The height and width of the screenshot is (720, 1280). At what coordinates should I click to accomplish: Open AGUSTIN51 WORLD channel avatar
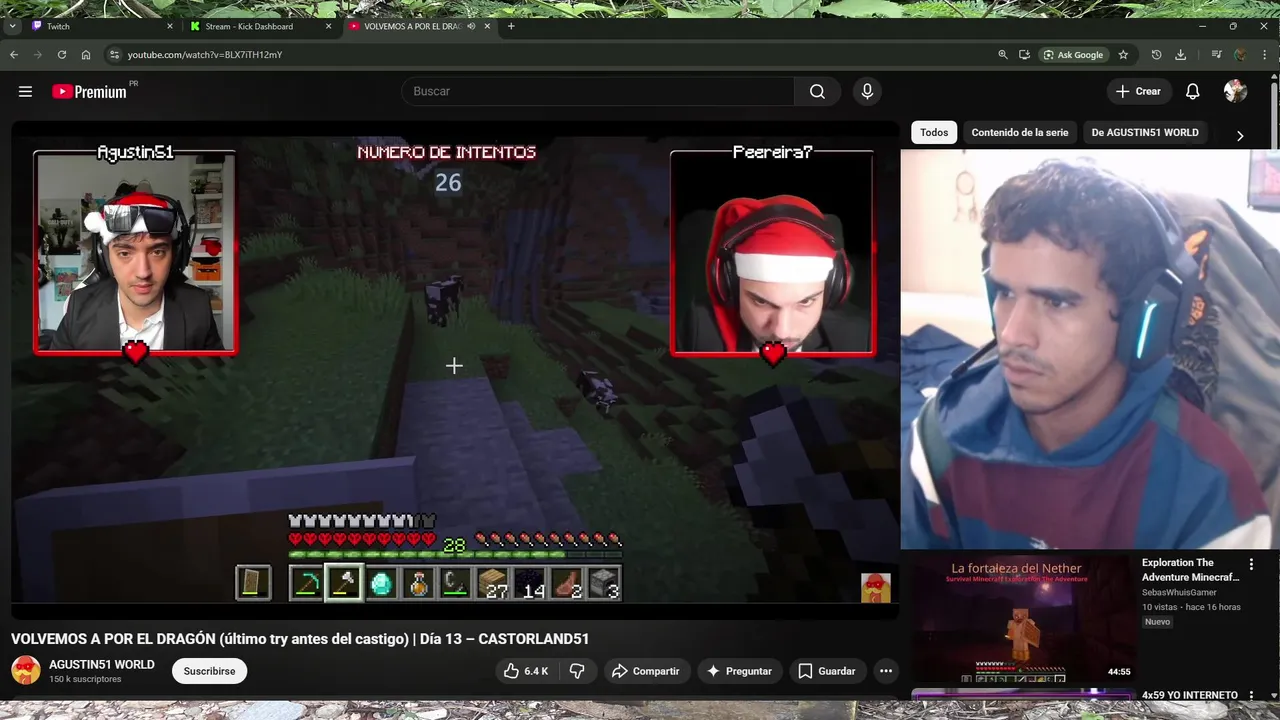26,670
